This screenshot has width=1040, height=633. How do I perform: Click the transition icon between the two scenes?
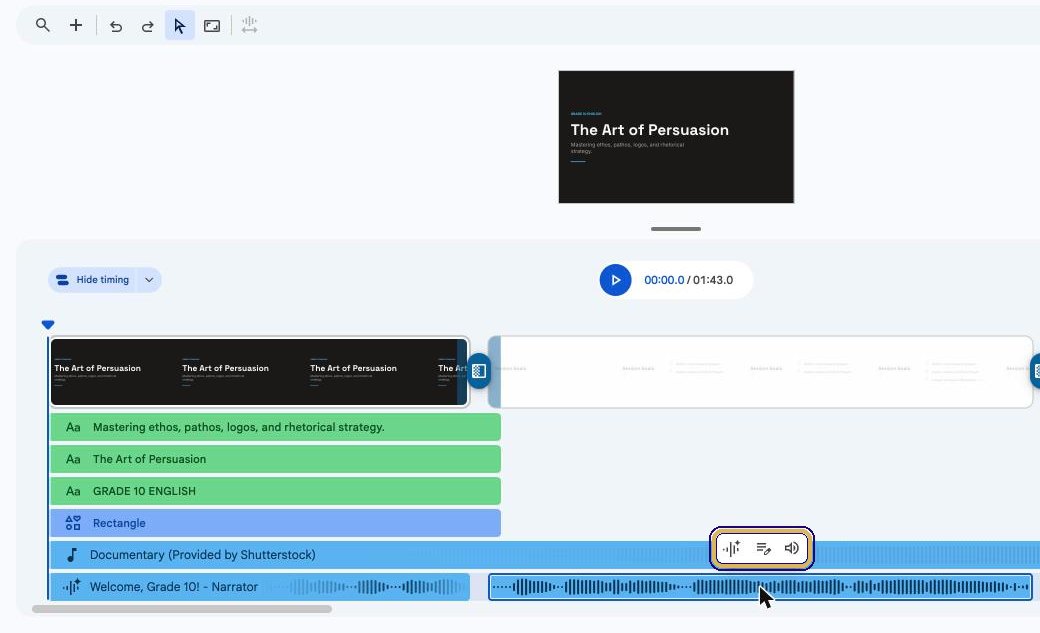479,371
